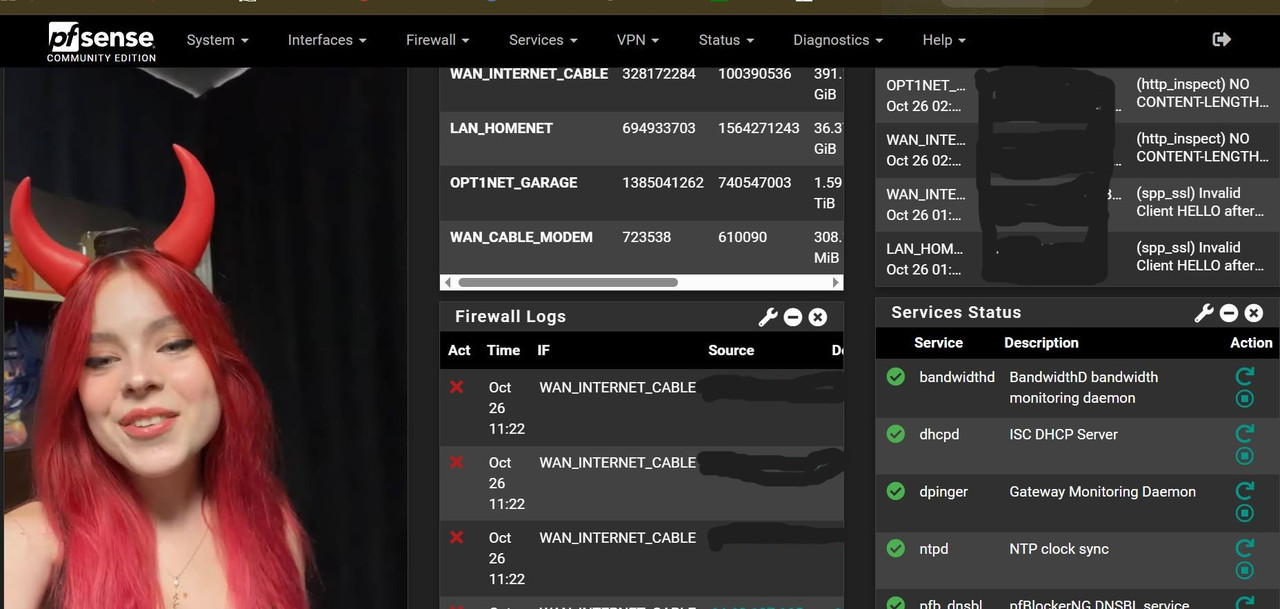1280x609 pixels.
Task: Close the Firewall Logs widget
Action: [818, 317]
